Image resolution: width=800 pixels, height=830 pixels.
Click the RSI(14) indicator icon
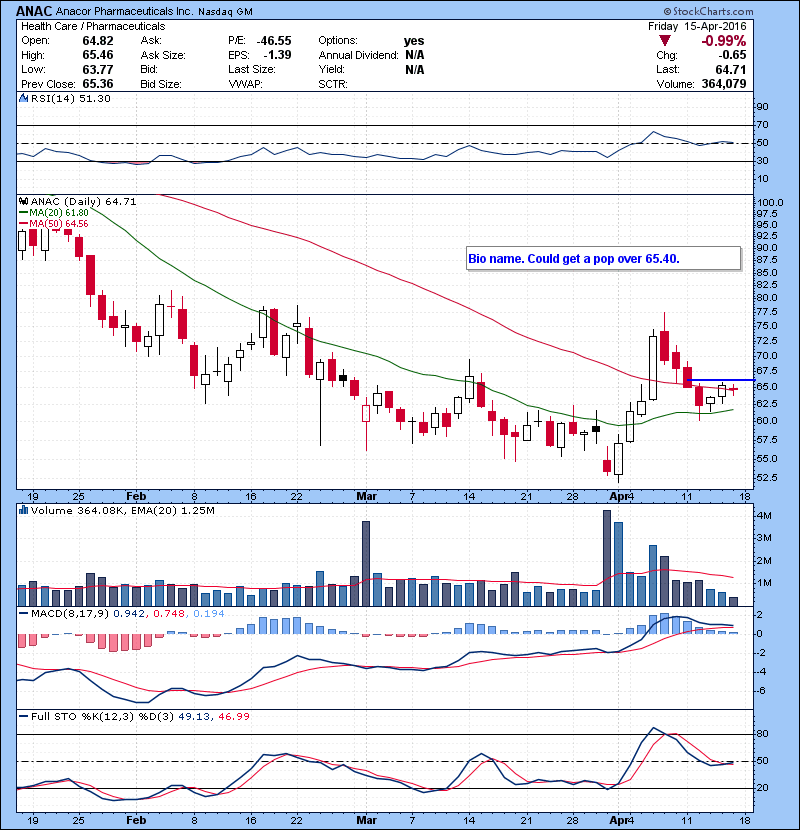pyautogui.click(x=23, y=98)
